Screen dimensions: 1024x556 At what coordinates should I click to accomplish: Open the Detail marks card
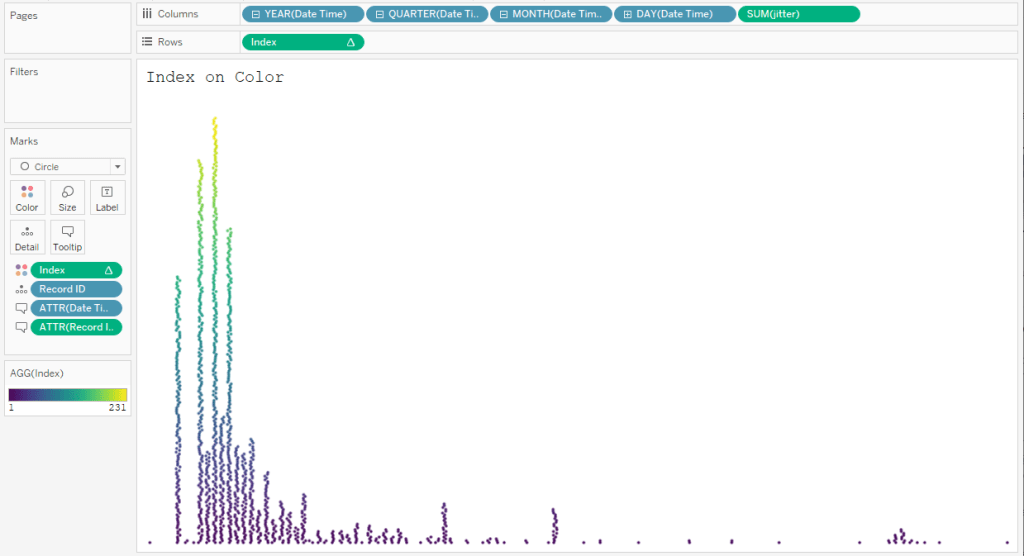[x=27, y=237]
